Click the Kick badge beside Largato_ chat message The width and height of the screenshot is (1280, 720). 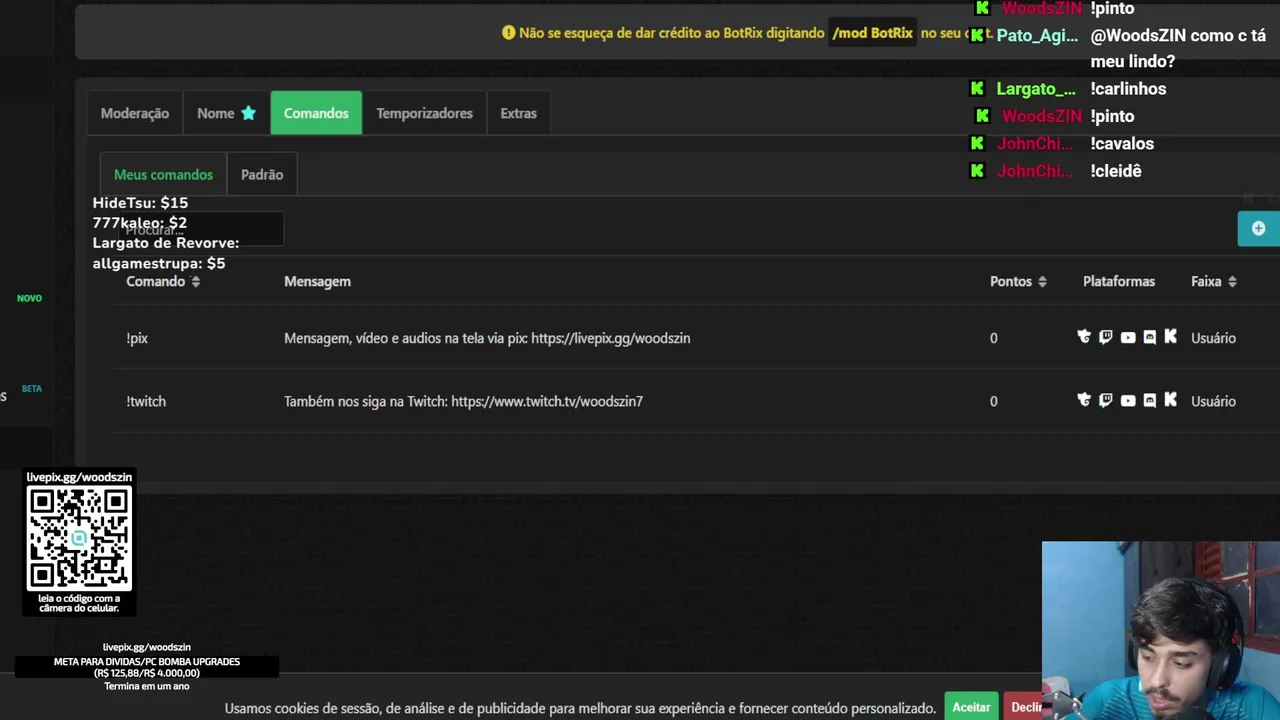coord(977,89)
